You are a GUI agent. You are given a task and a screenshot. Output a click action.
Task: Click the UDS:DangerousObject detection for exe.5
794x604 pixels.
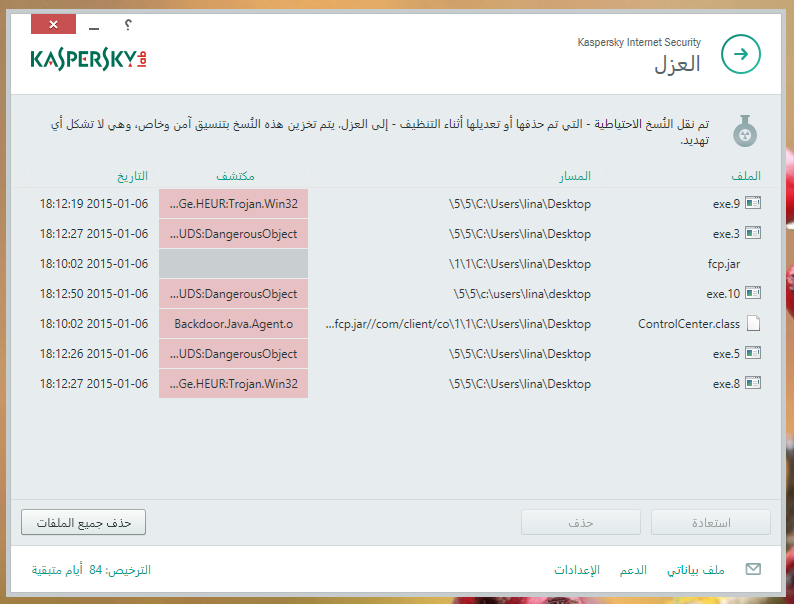233,353
